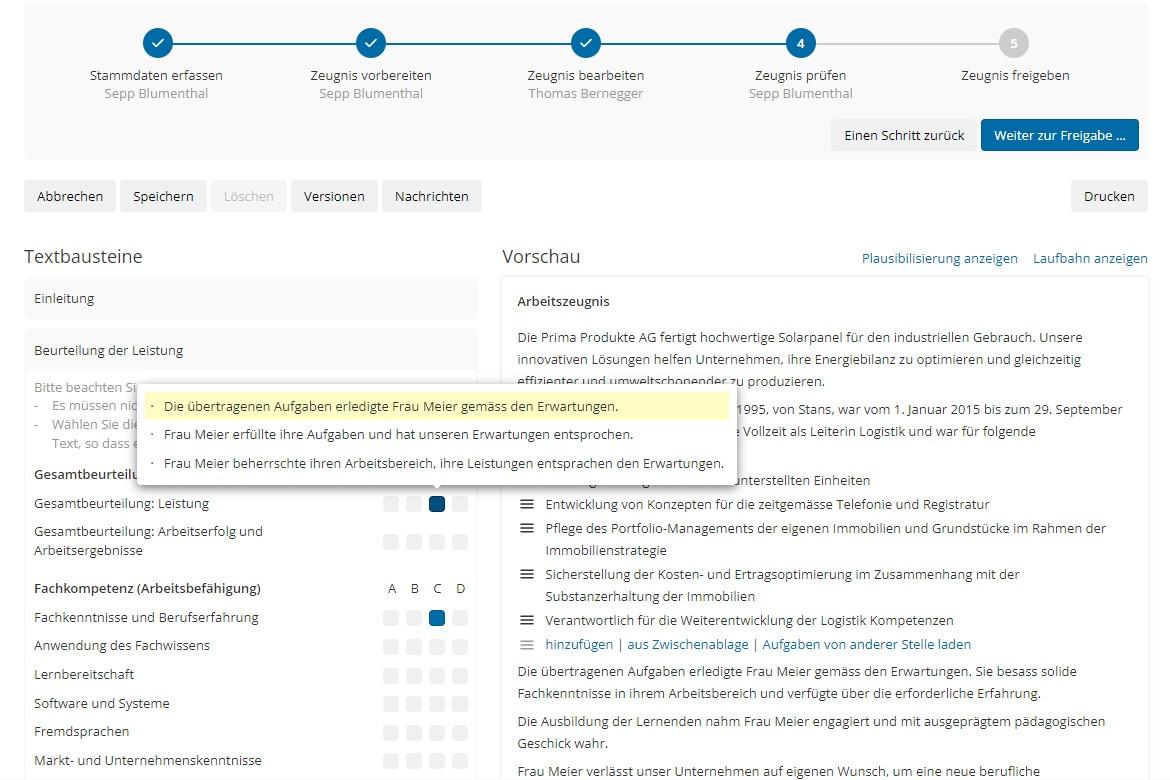Click grey step circle 5 for "Zeugnis freigeben"
This screenshot has width=1170, height=780.
point(1014,43)
